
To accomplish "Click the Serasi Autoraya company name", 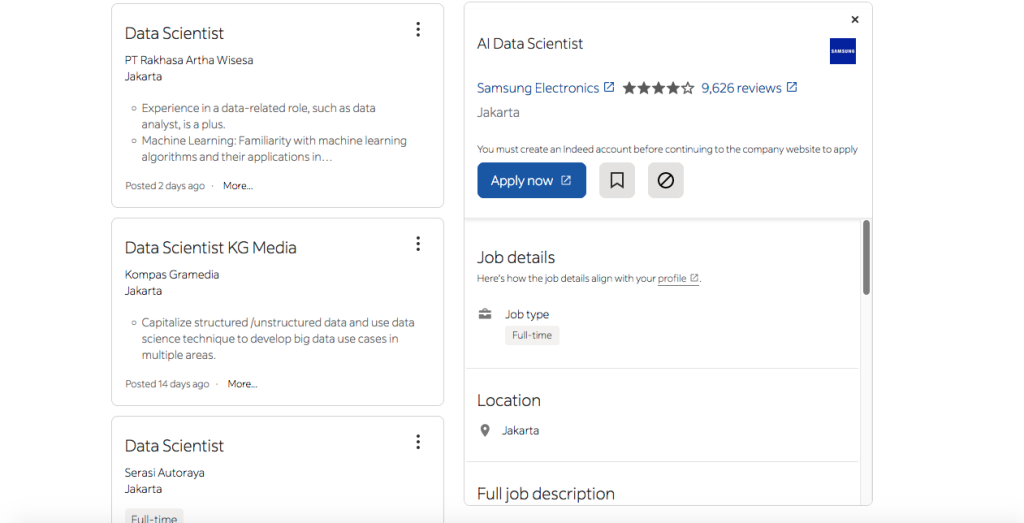I will (165, 473).
